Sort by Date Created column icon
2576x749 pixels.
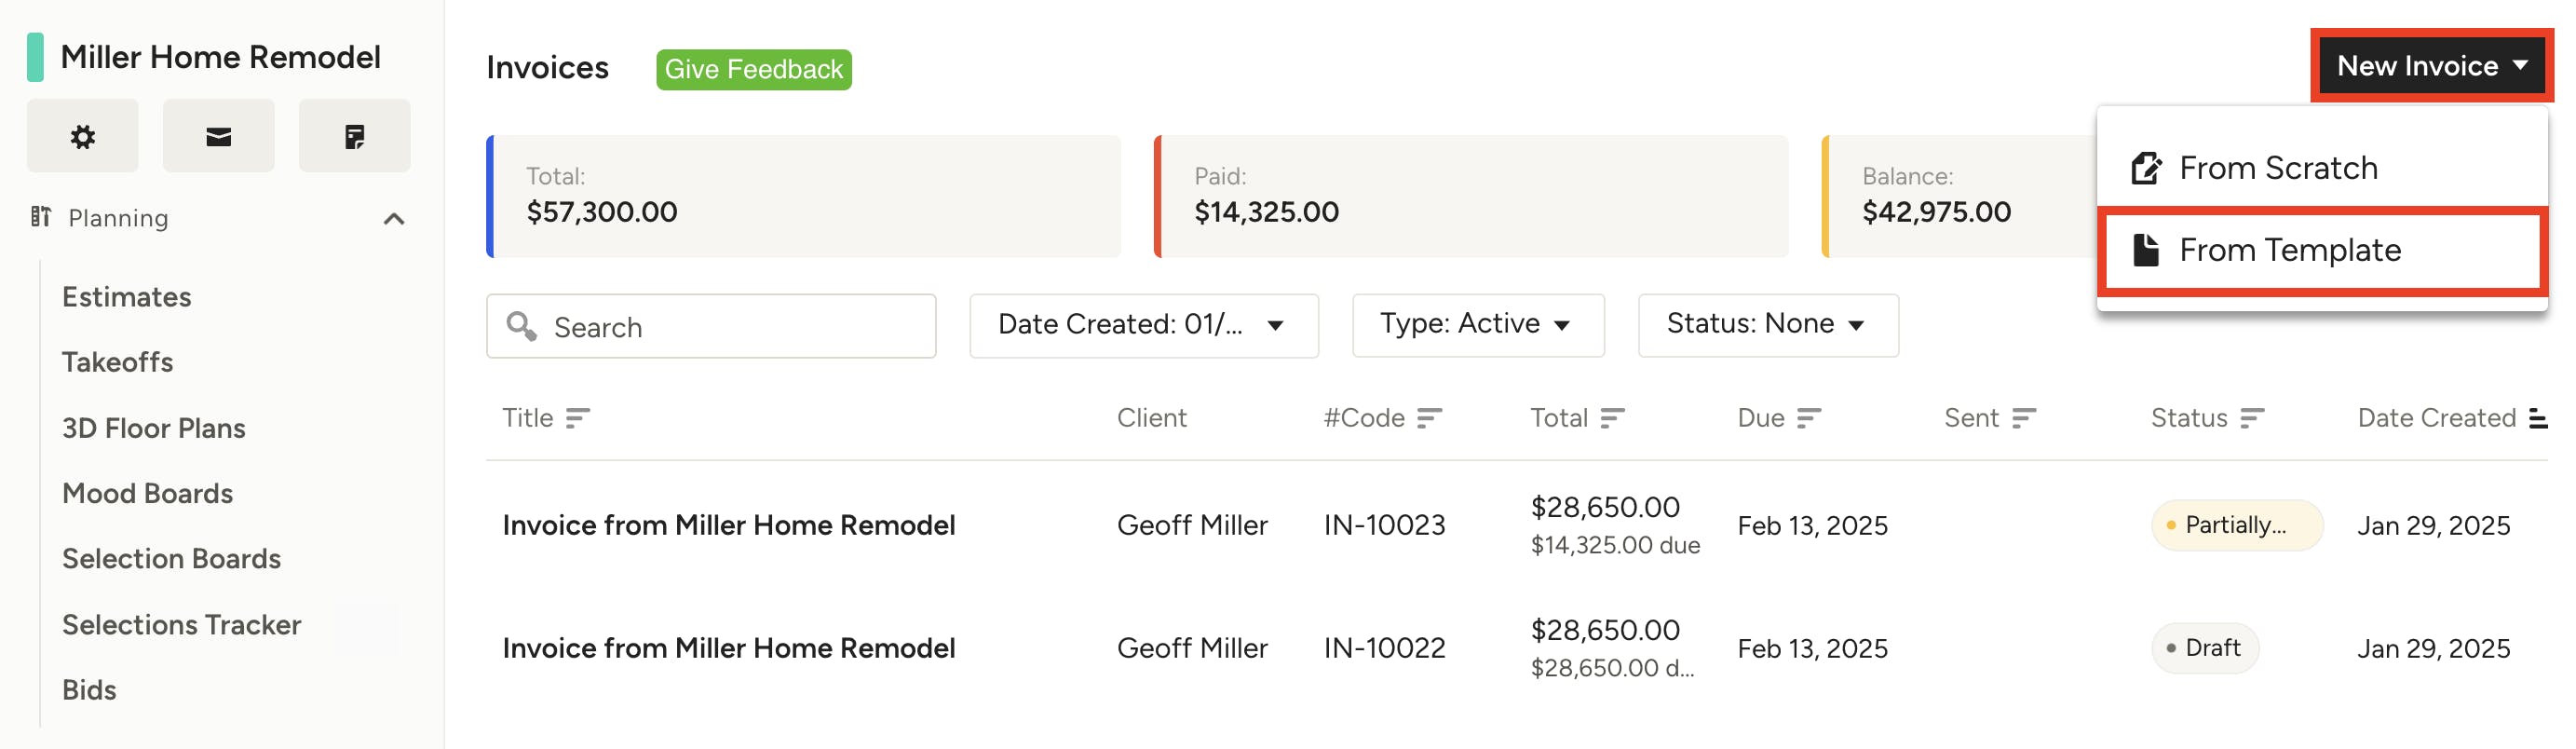2537,418
